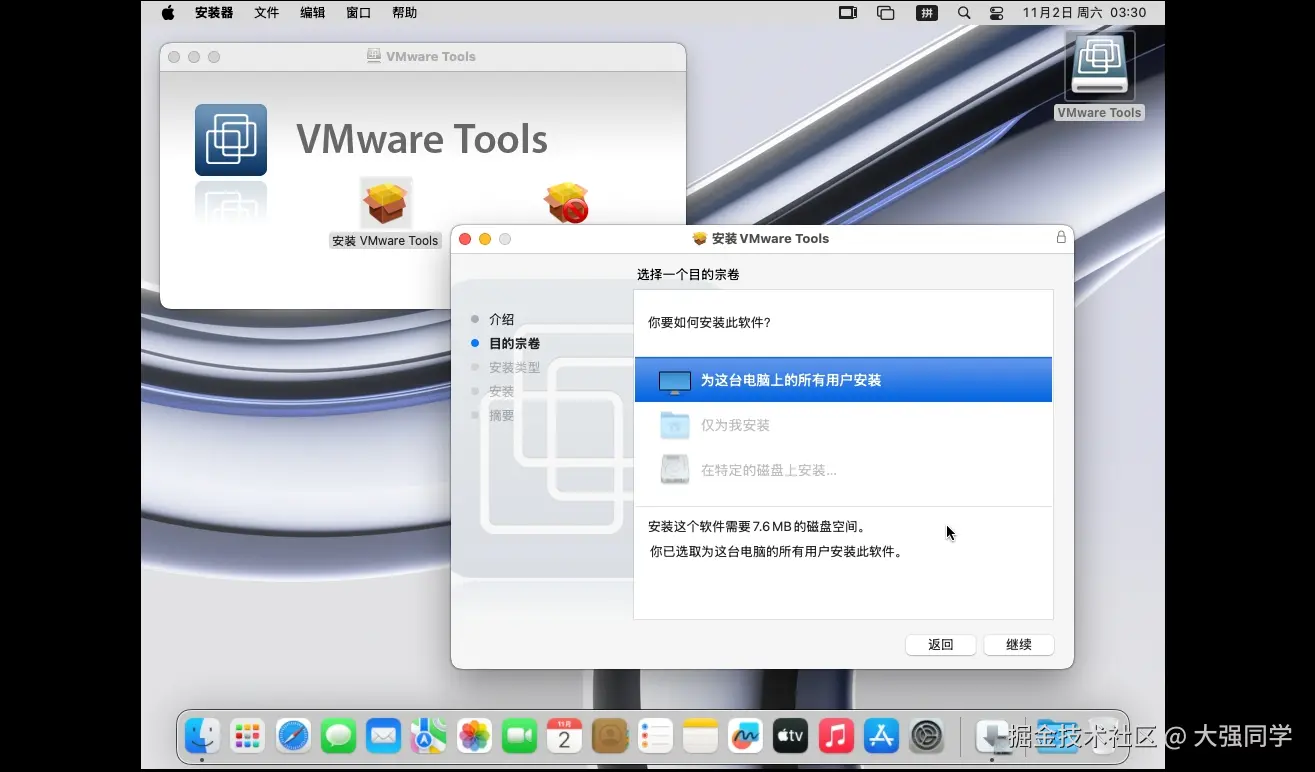Click the 摘要 step in sidebar
1315x772 pixels.
[x=501, y=415]
